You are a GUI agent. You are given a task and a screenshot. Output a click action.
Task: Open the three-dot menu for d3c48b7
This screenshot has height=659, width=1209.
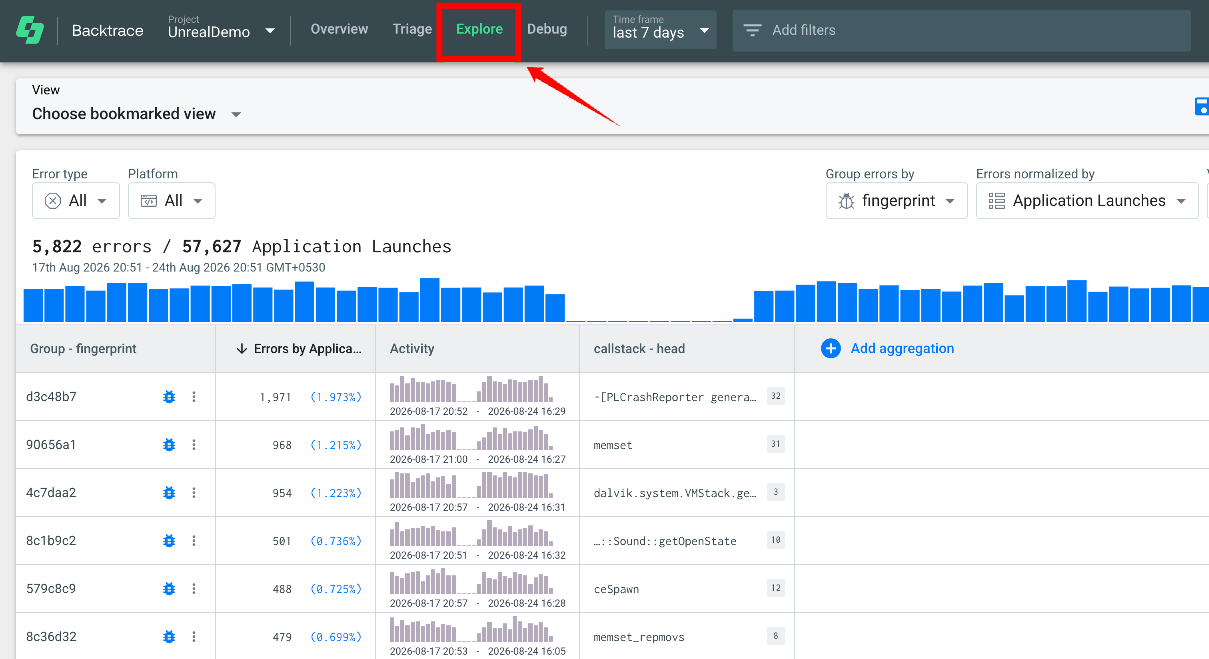(194, 397)
